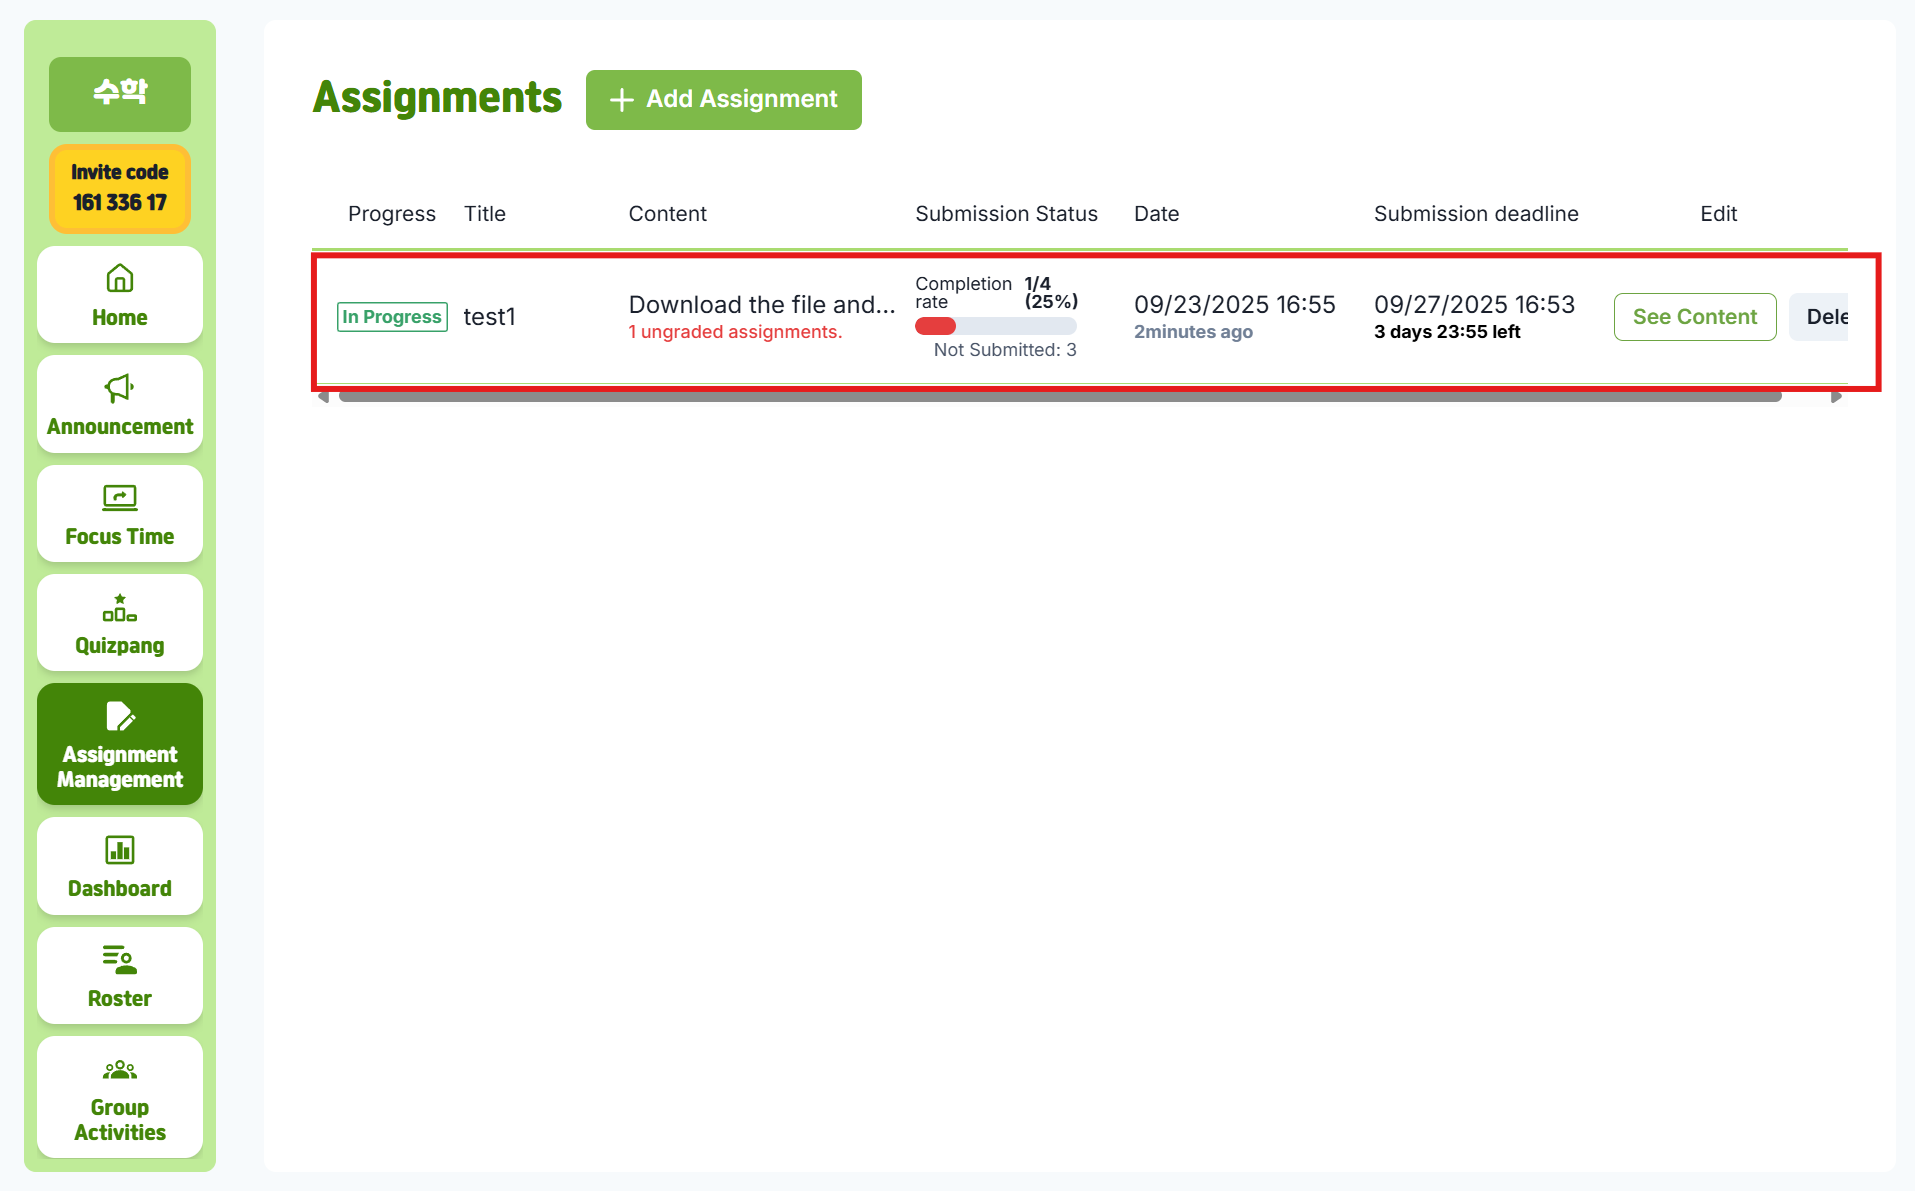The width and height of the screenshot is (1915, 1191).
Task: Open the Group Activities people icon
Action: click(120, 1070)
